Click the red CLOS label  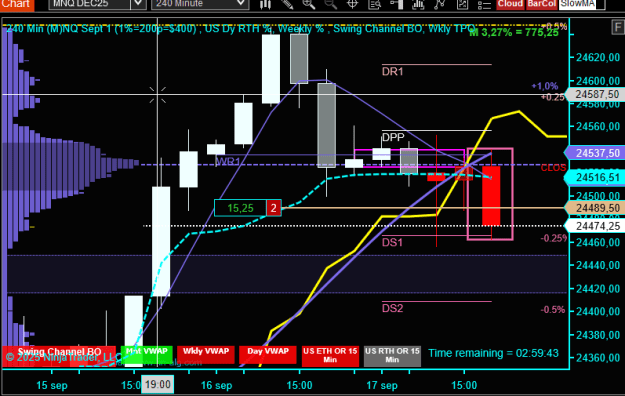553,168
